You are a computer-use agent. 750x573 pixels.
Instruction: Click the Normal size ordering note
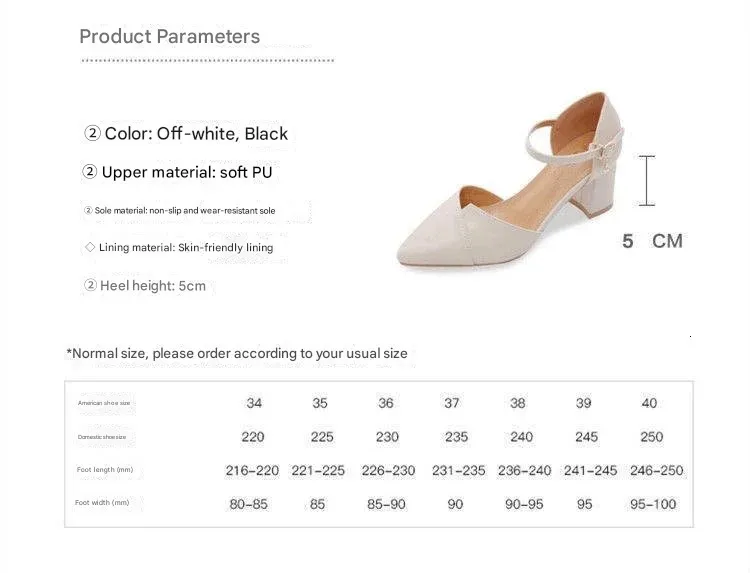point(237,353)
